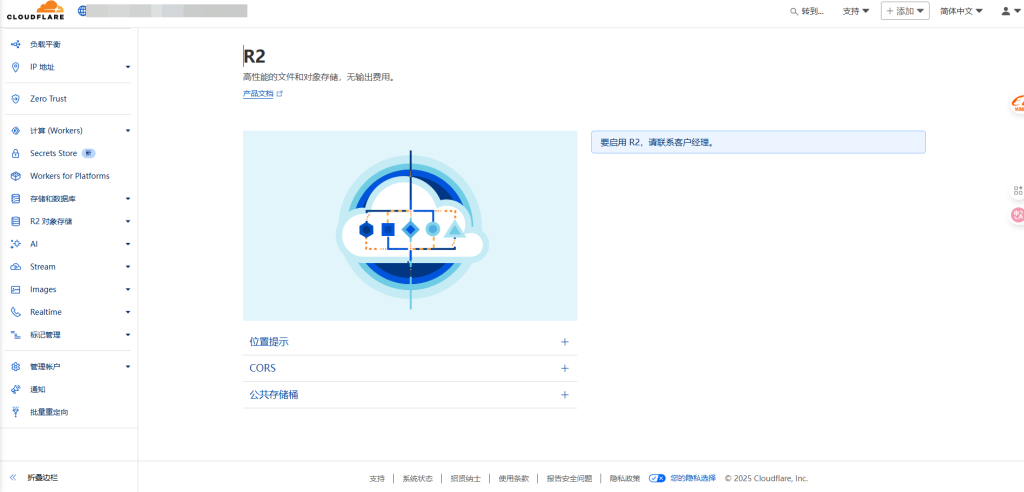Viewport: 1024px width, 492px height.
Task: Click the 折叠边栏 button
Action: 42,478
